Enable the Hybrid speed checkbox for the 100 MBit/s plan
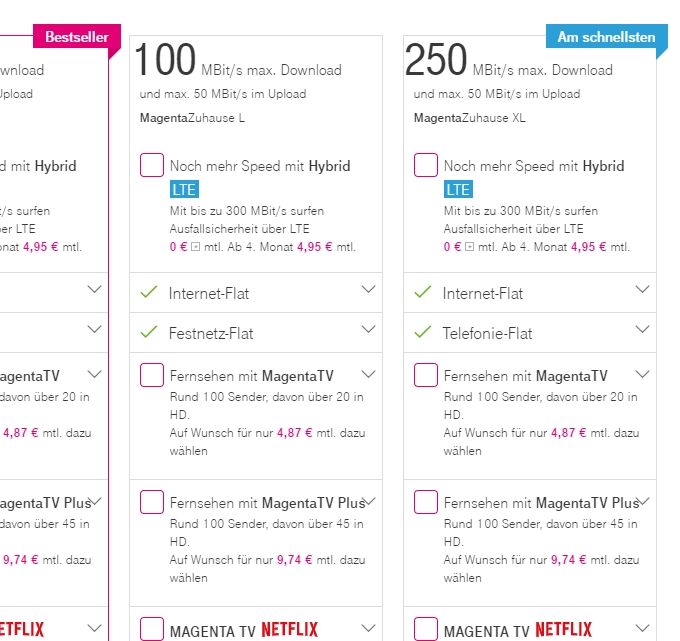Screen dimensions: 680x641 pyautogui.click(x=153, y=165)
